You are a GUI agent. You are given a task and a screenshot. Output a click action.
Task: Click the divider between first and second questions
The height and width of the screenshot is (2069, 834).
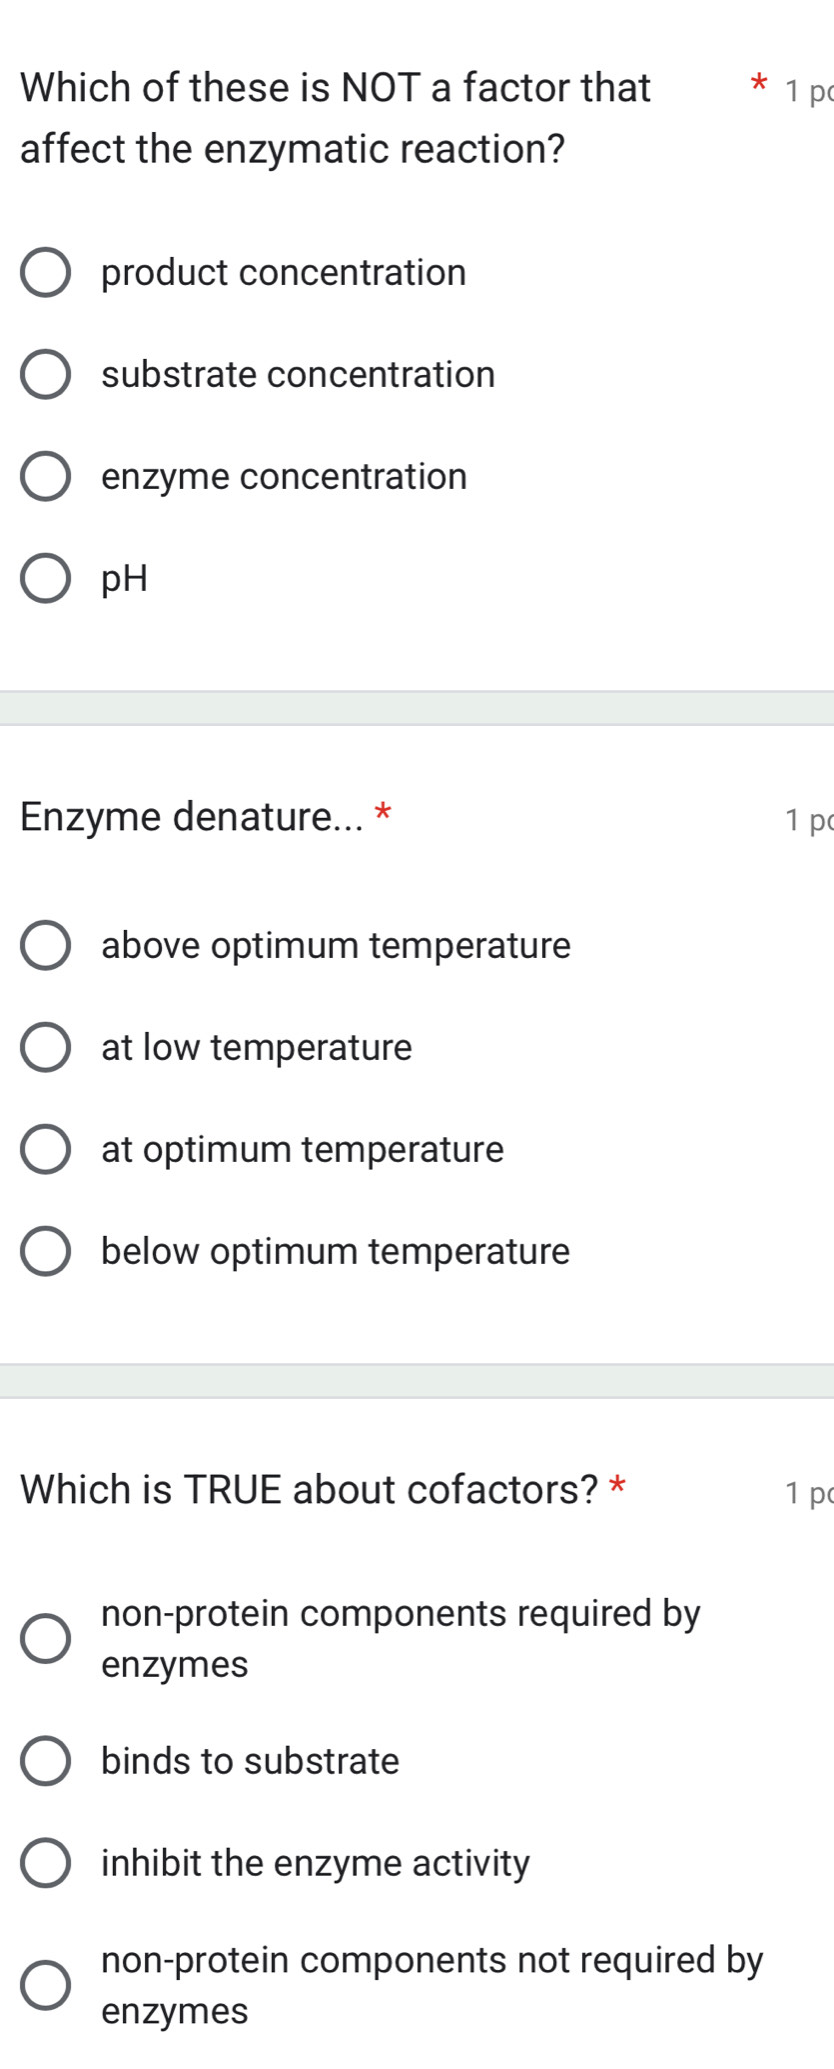[x=417, y=704]
